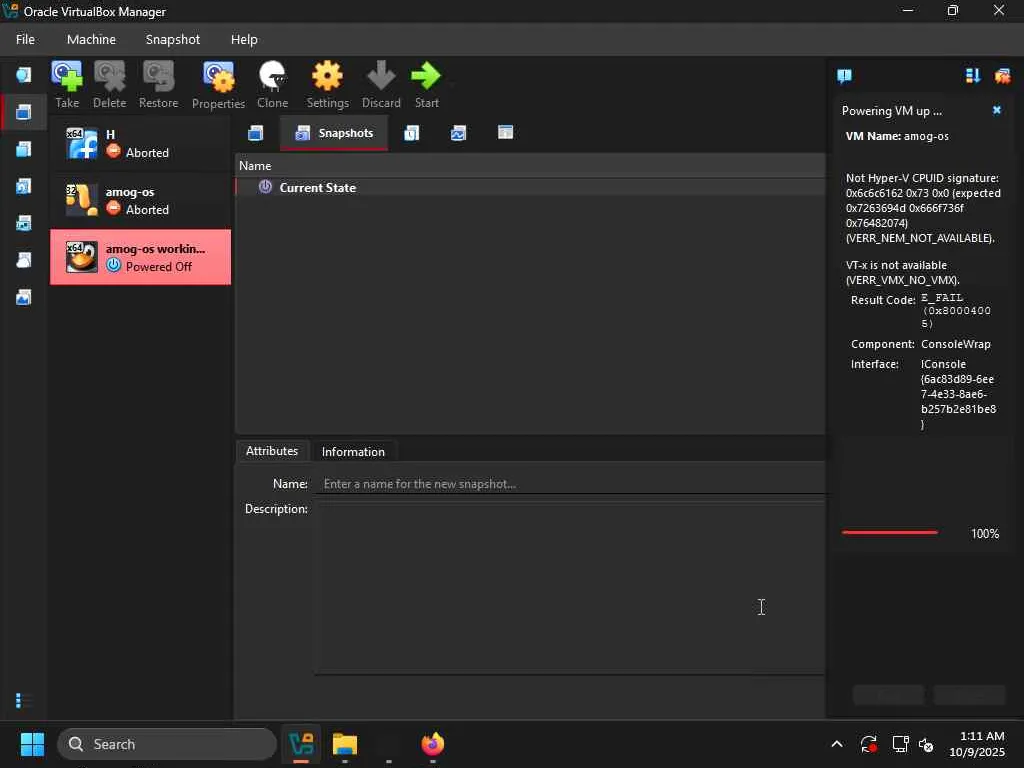Screen dimensions: 1024x768
Task: Click the remove finished notifications icon
Action: [1002, 76]
